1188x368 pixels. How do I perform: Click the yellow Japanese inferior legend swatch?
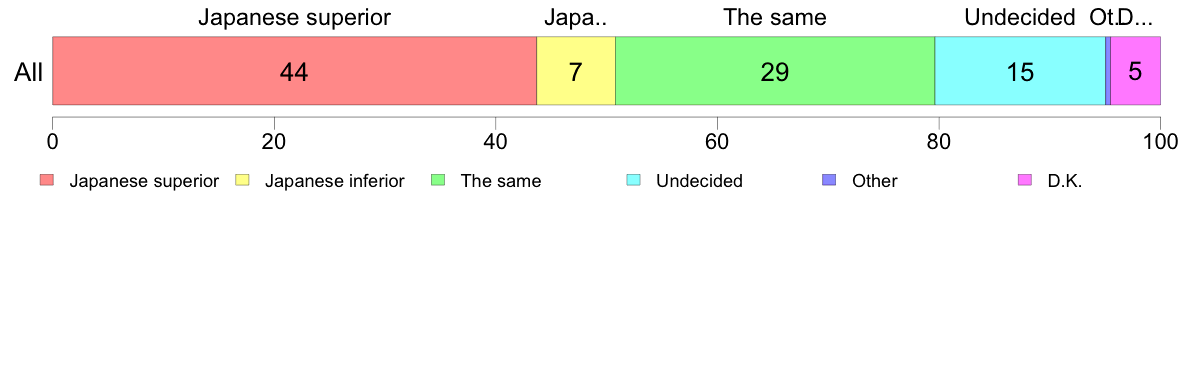click(242, 181)
